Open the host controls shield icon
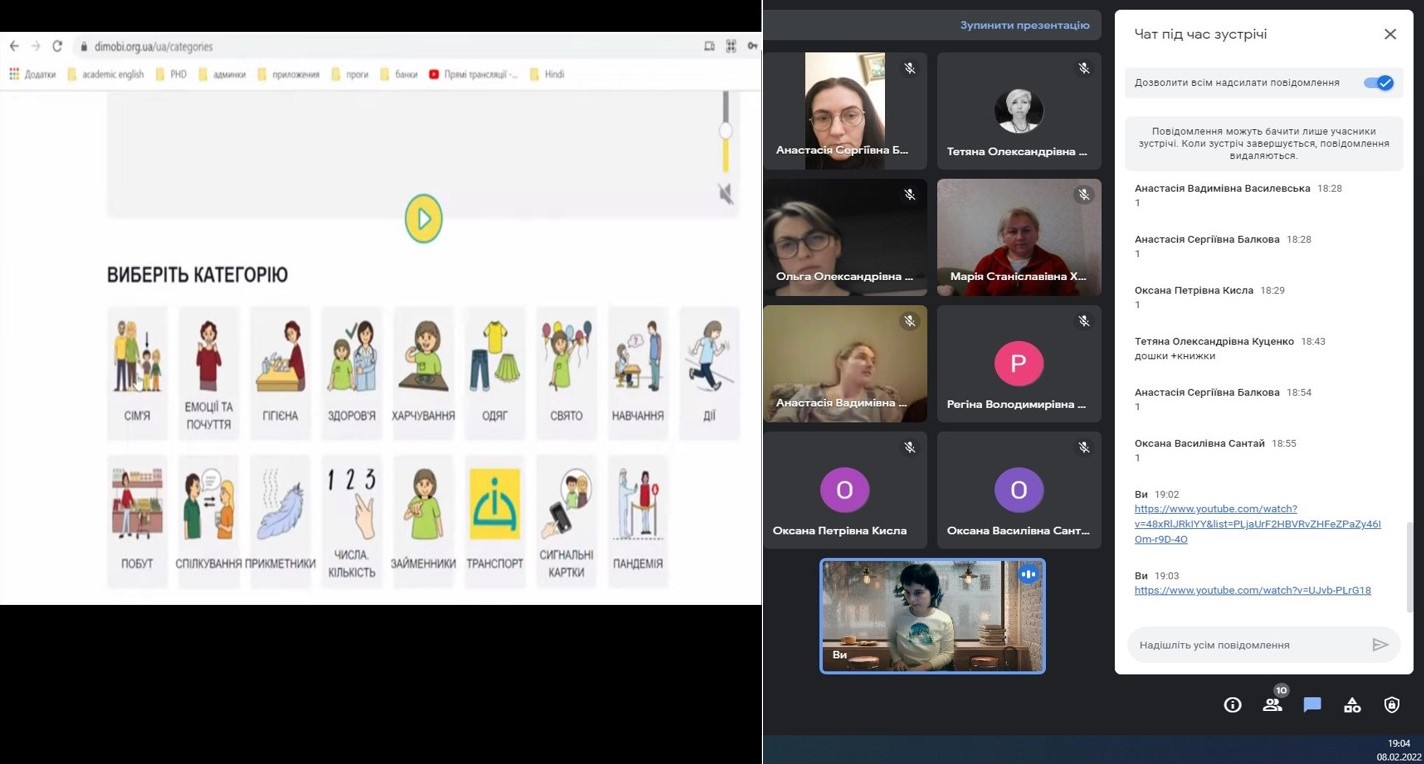Screen dimensions: 1424x764 tap(1391, 705)
